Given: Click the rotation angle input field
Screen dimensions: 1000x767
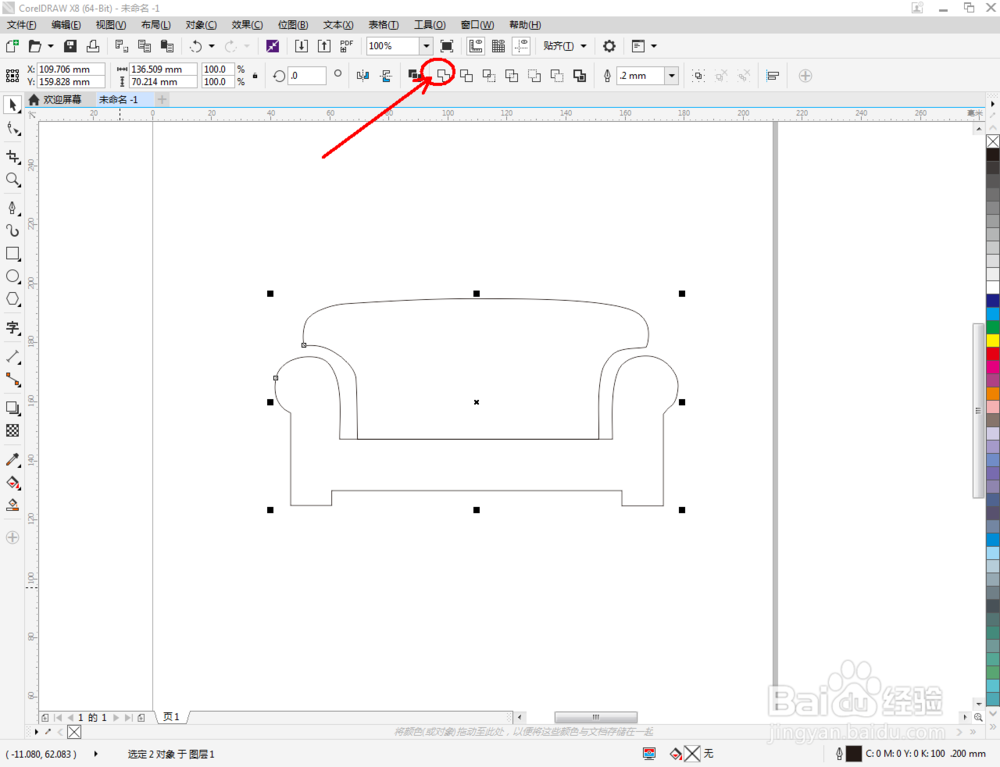Looking at the screenshot, I should pos(307,76).
